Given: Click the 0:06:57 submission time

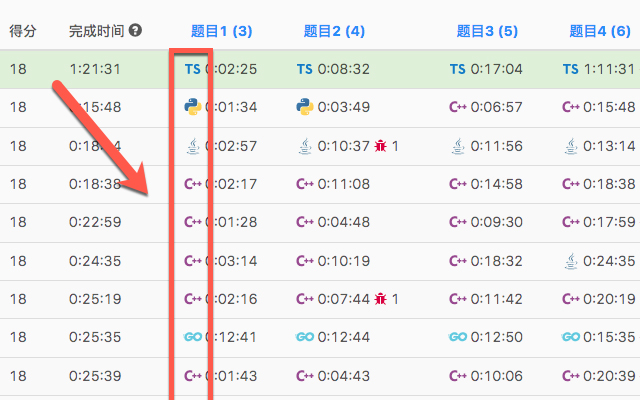Looking at the screenshot, I should coord(496,107).
